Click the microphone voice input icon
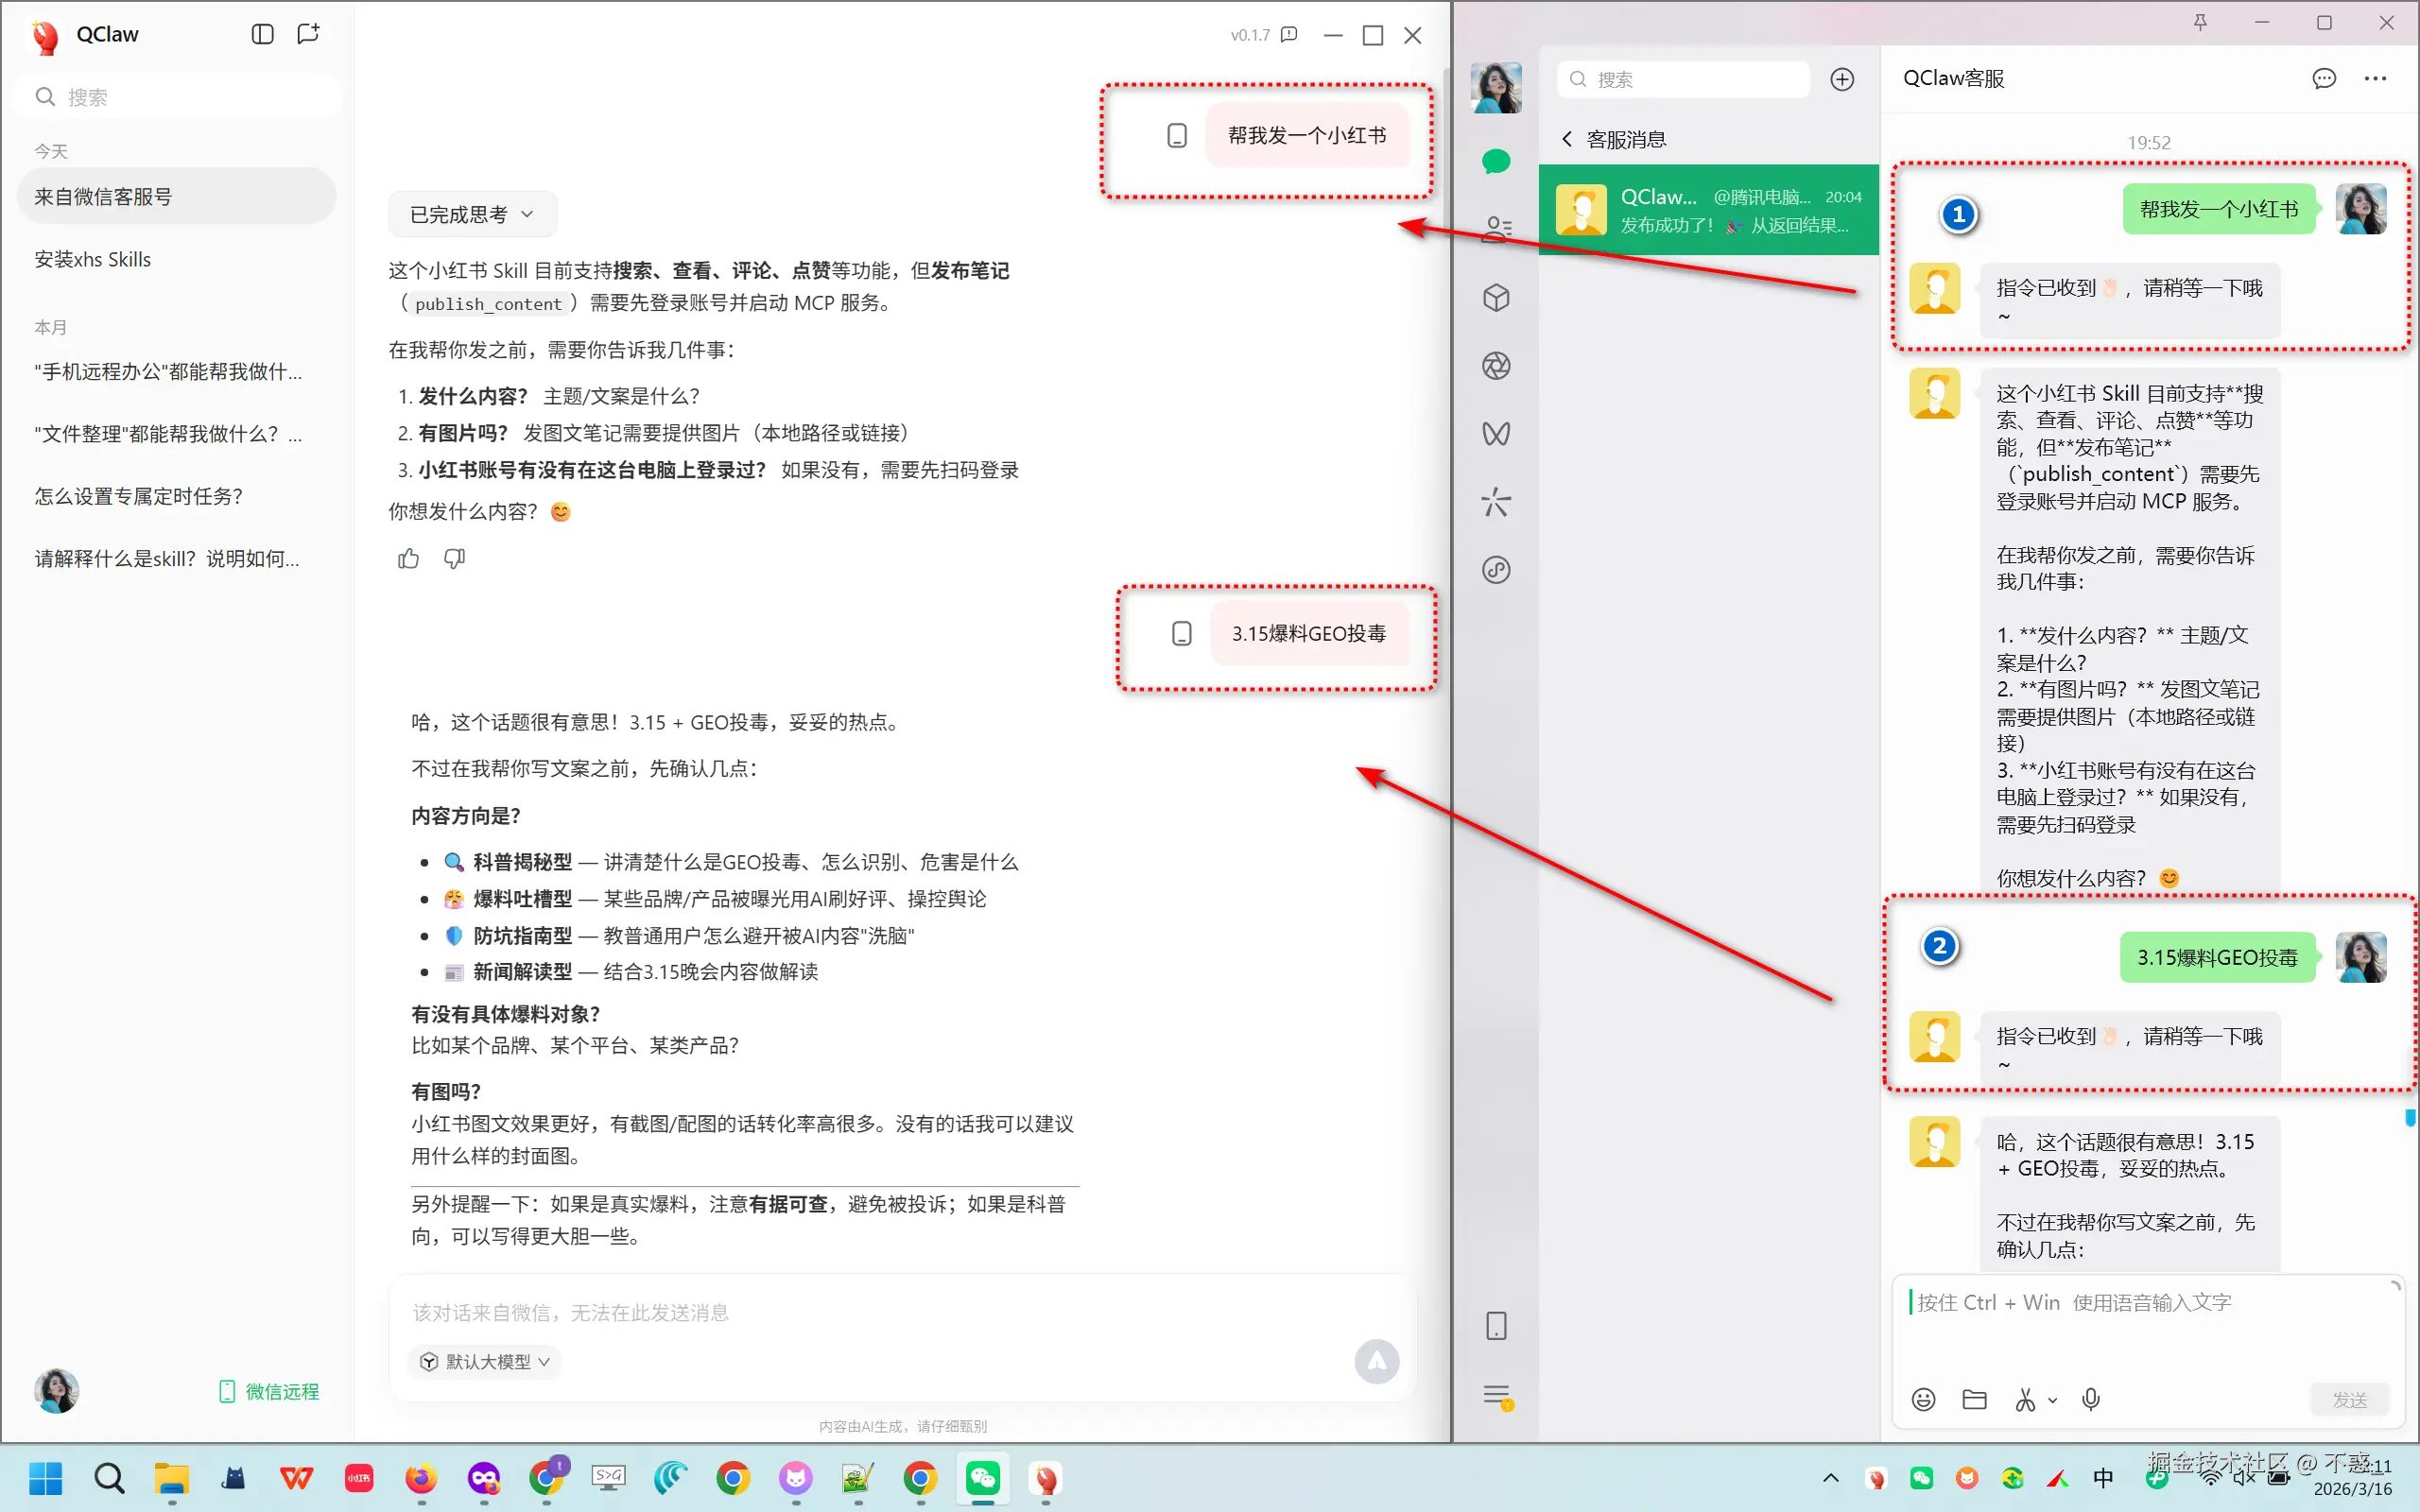Screen dimensions: 2420x1512 (x=2091, y=1399)
